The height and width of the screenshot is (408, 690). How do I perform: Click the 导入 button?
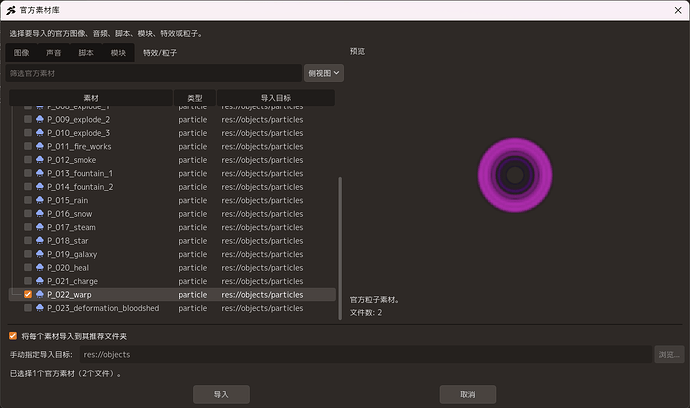pyautogui.click(x=221, y=394)
